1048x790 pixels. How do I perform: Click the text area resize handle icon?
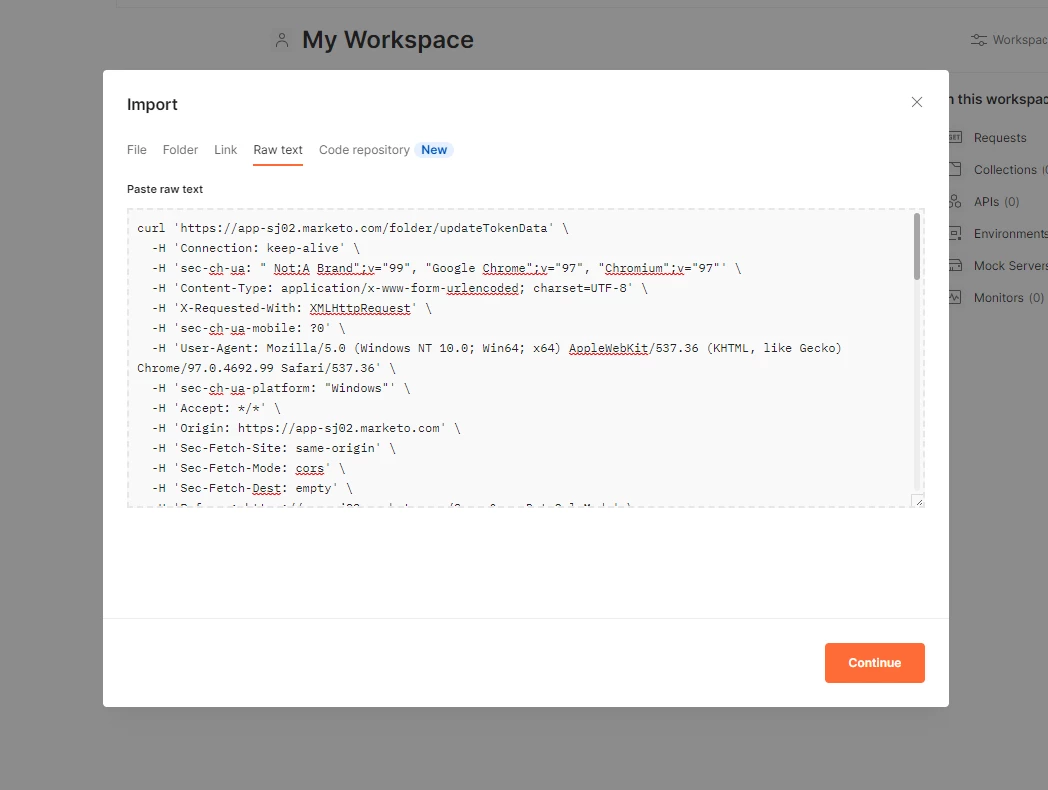coord(918,501)
